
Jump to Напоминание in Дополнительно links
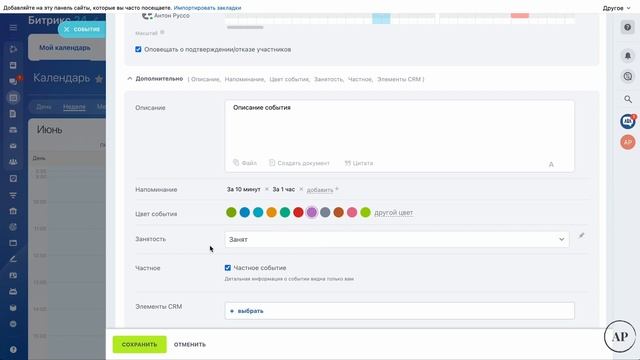tap(244, 79)
